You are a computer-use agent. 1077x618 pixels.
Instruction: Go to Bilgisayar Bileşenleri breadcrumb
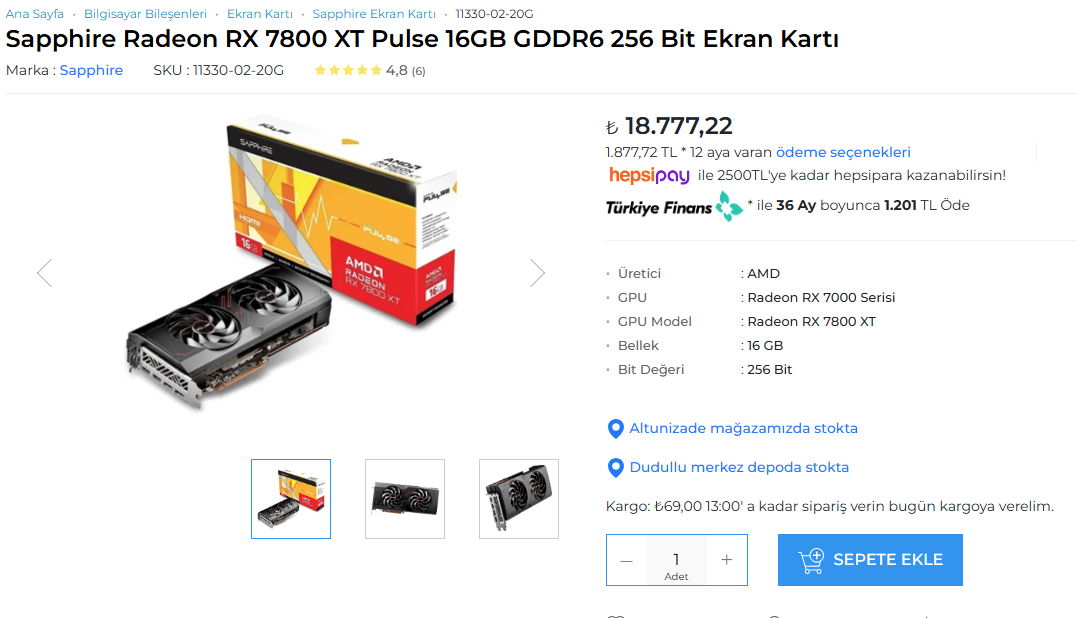145,14
